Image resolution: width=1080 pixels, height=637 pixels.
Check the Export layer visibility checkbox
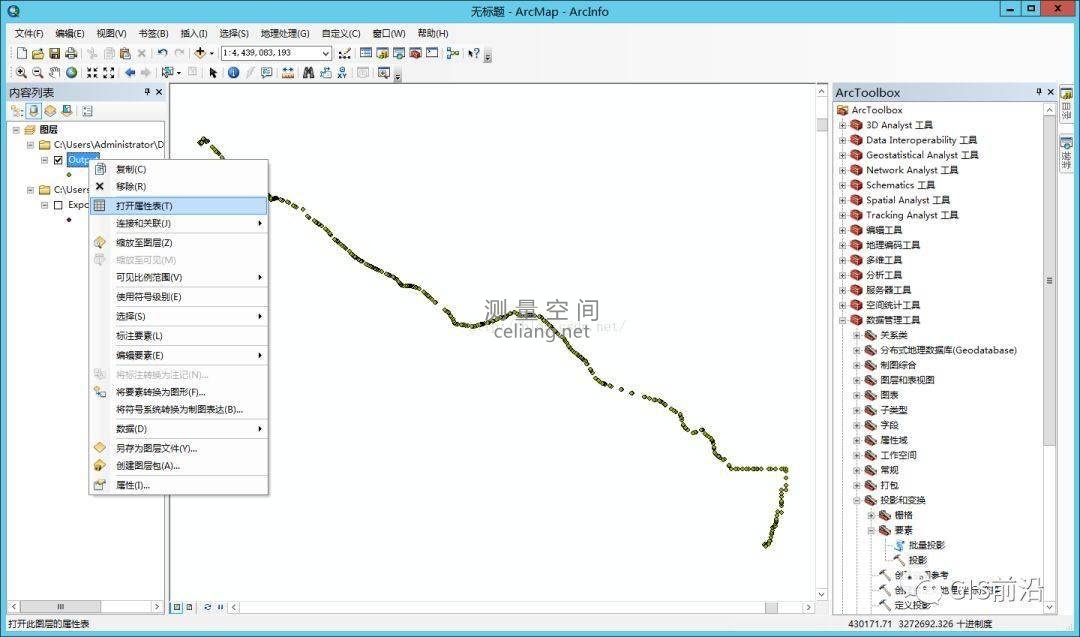(x=59, y=205)
